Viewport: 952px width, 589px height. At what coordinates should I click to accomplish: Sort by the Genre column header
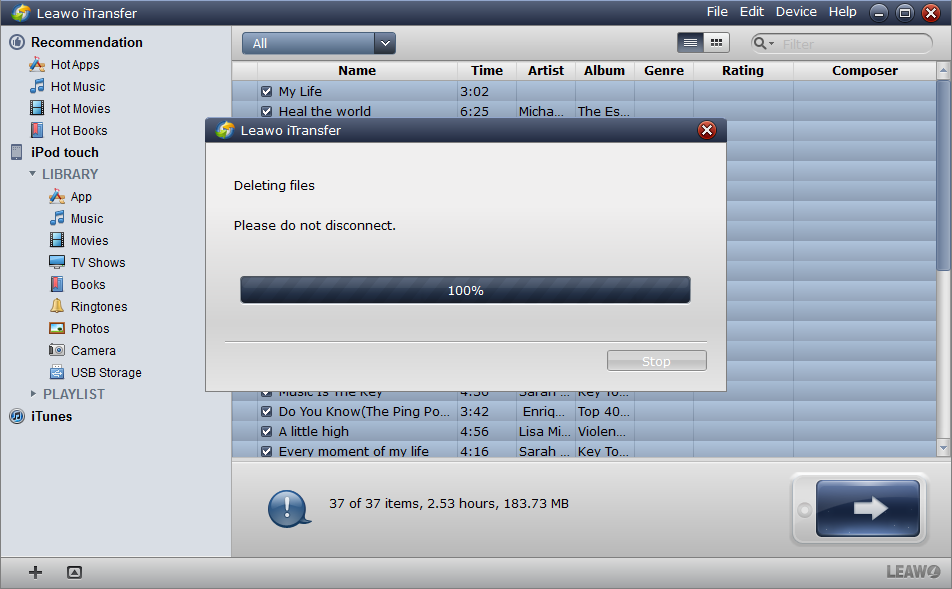point(664,70)
